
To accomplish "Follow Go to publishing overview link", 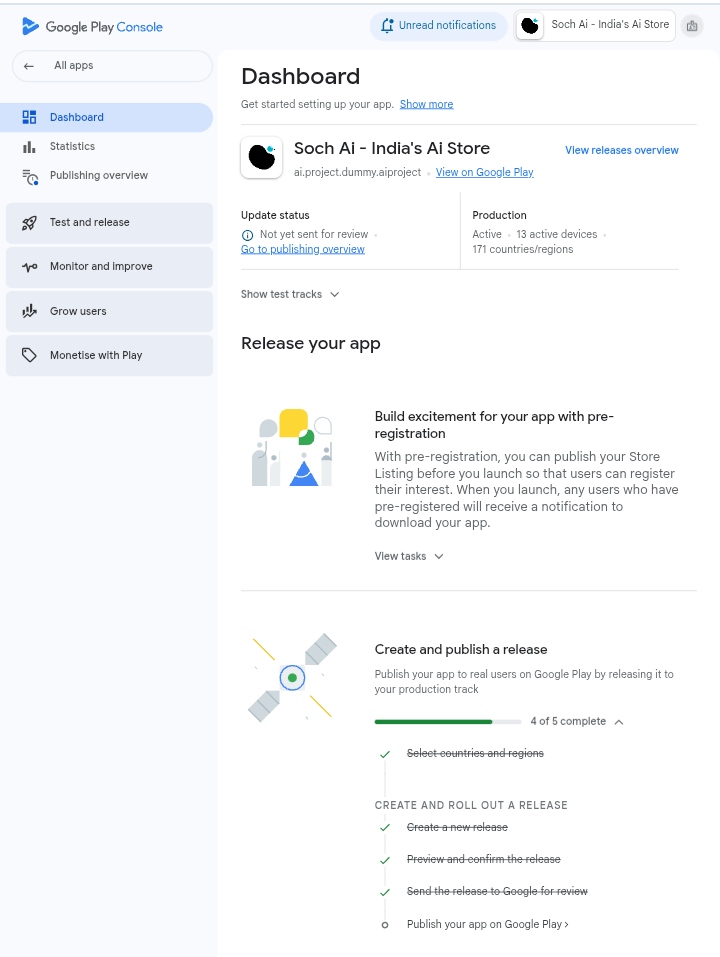I will (303, 250).
